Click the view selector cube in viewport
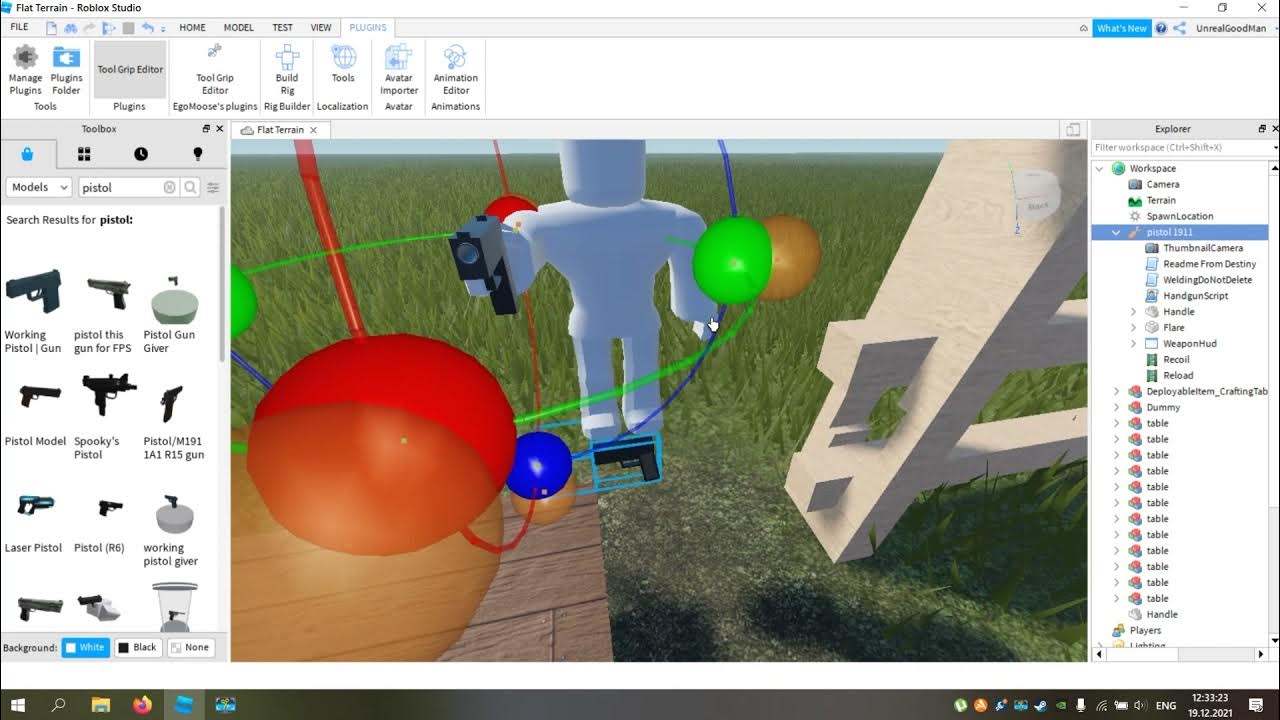Screen dimensions: 1280x720 pos(1037,198)
